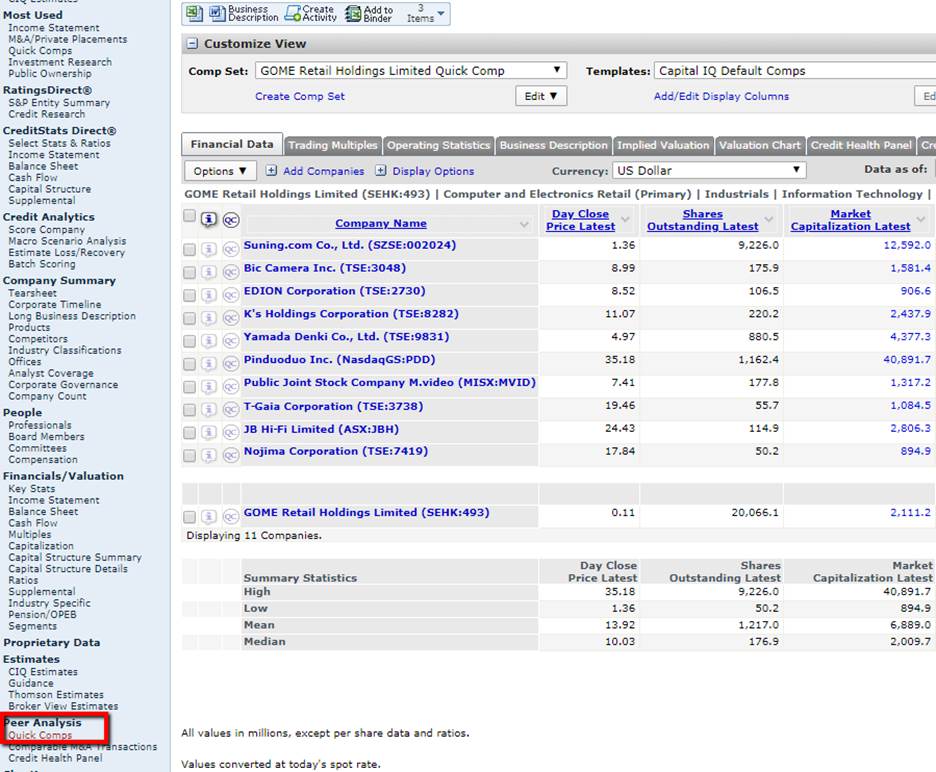Viewport: 936px width, 772px height.
Task: Export to Excel icon in toolbar
Action: coord(194,13)
